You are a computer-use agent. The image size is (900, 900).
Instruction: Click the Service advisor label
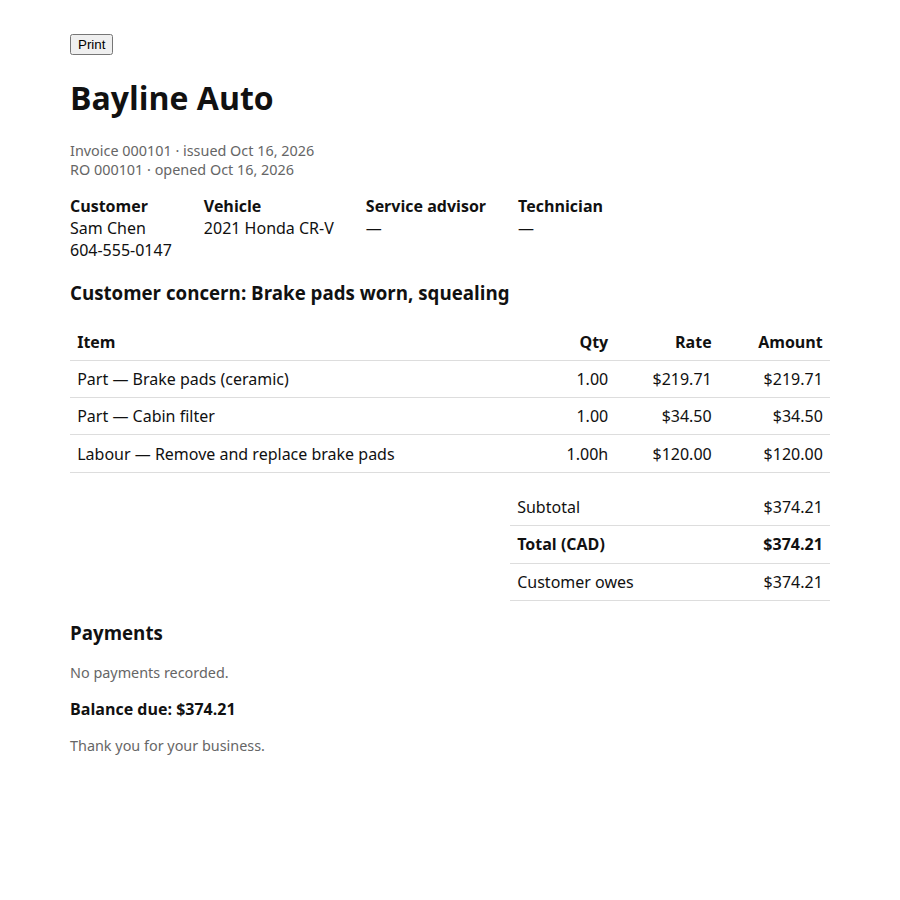coord(426,206)
